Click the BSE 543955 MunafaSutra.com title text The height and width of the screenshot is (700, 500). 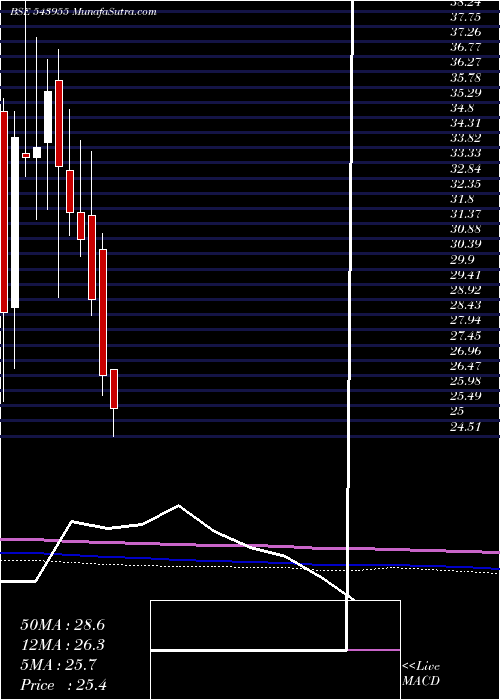[x=83, y=12]
